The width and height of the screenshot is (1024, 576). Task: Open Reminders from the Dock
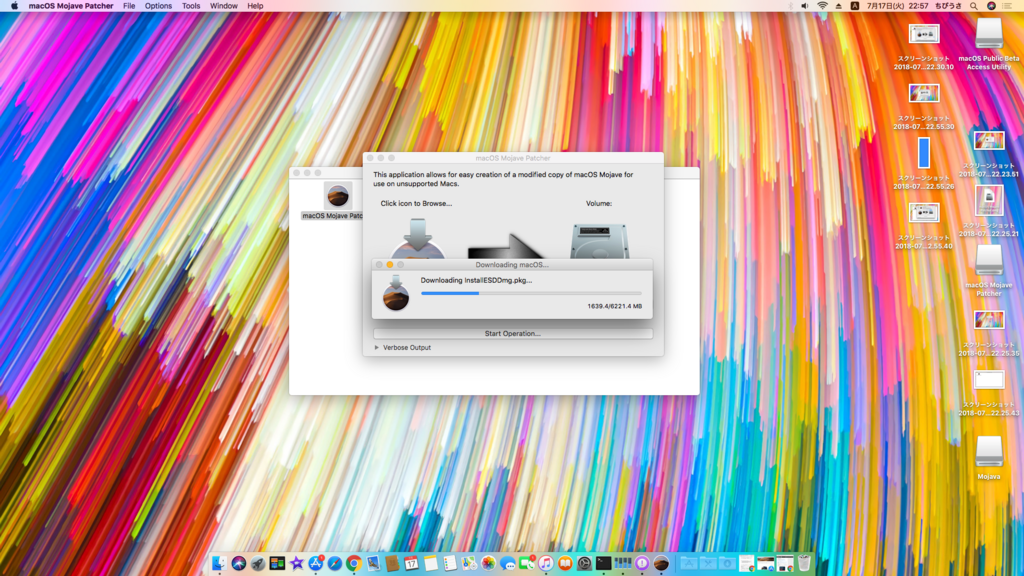click(450, 563)
